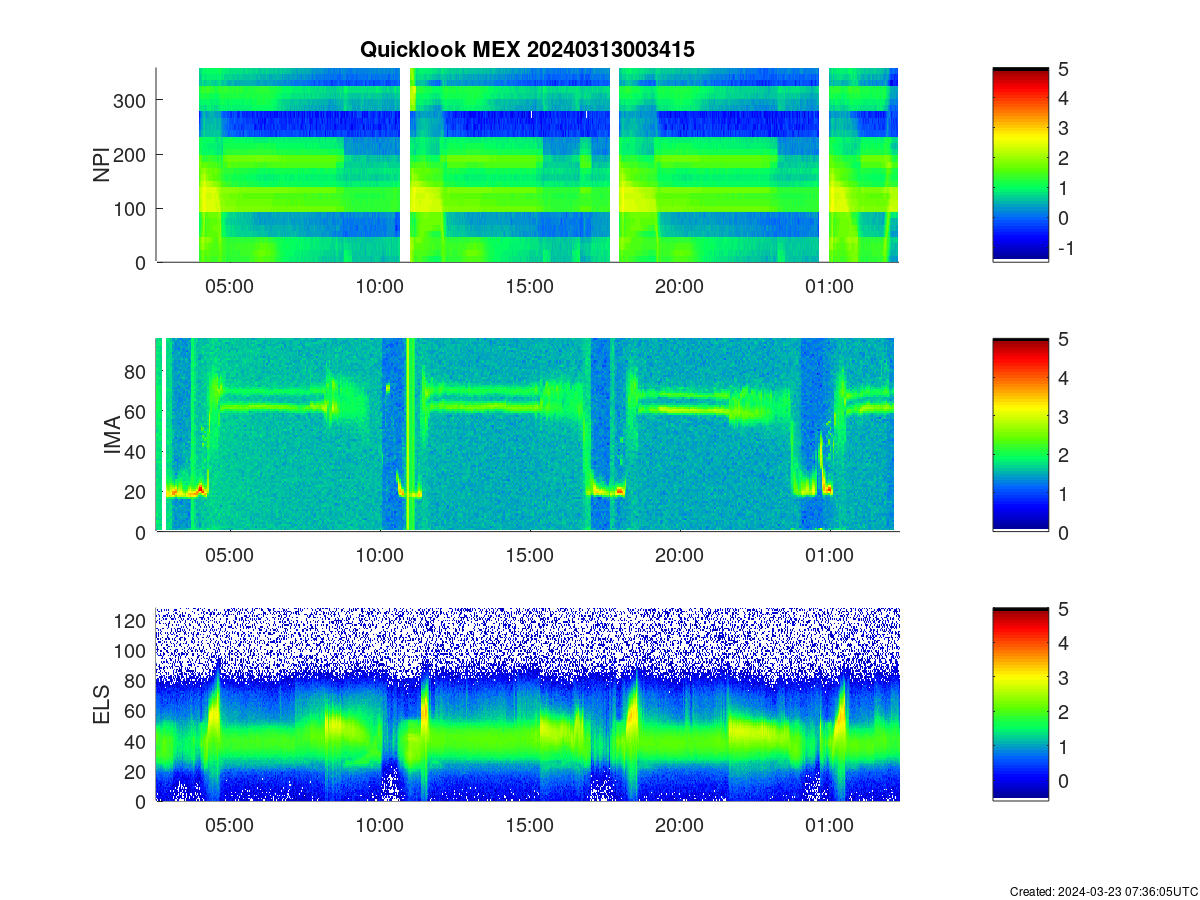The width and height of the screenshot is (1200, 900).
Task: Click the 300 tick on NPI y-axis
Action: point(128,100)
